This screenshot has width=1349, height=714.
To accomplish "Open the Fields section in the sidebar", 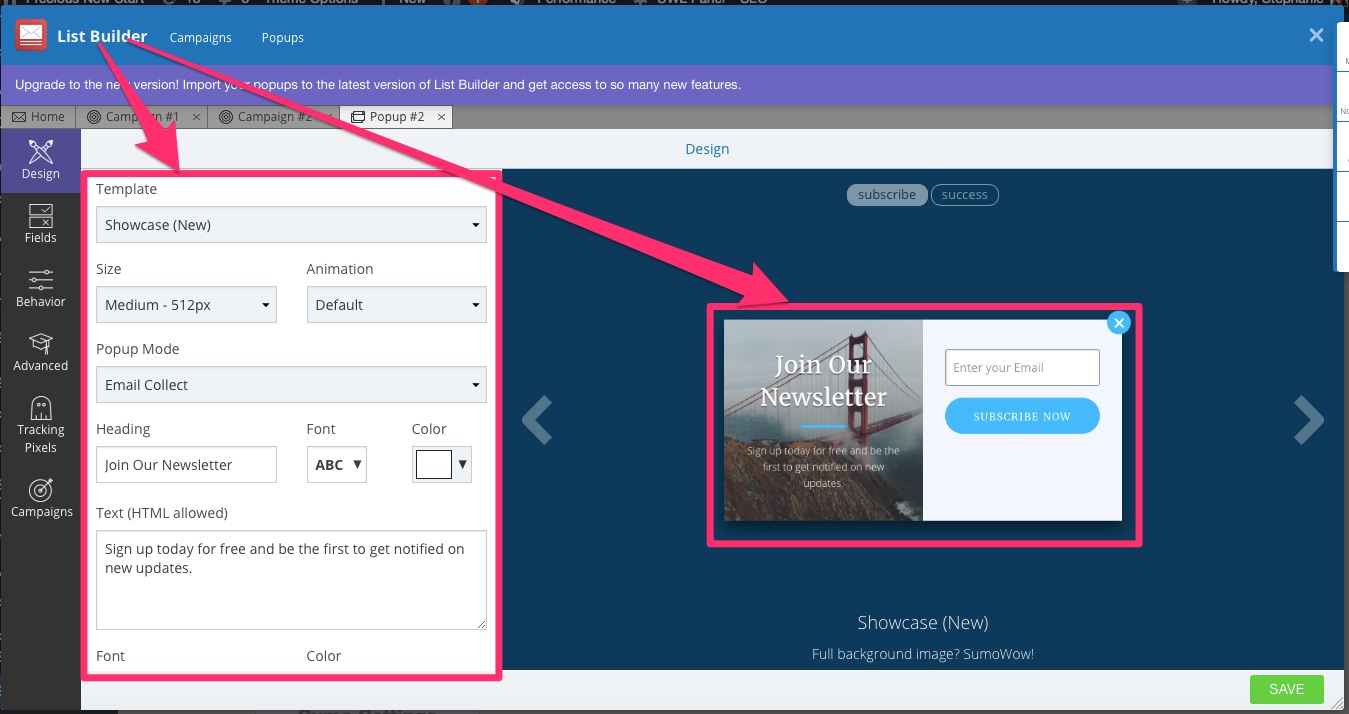I will pos(40,224).
